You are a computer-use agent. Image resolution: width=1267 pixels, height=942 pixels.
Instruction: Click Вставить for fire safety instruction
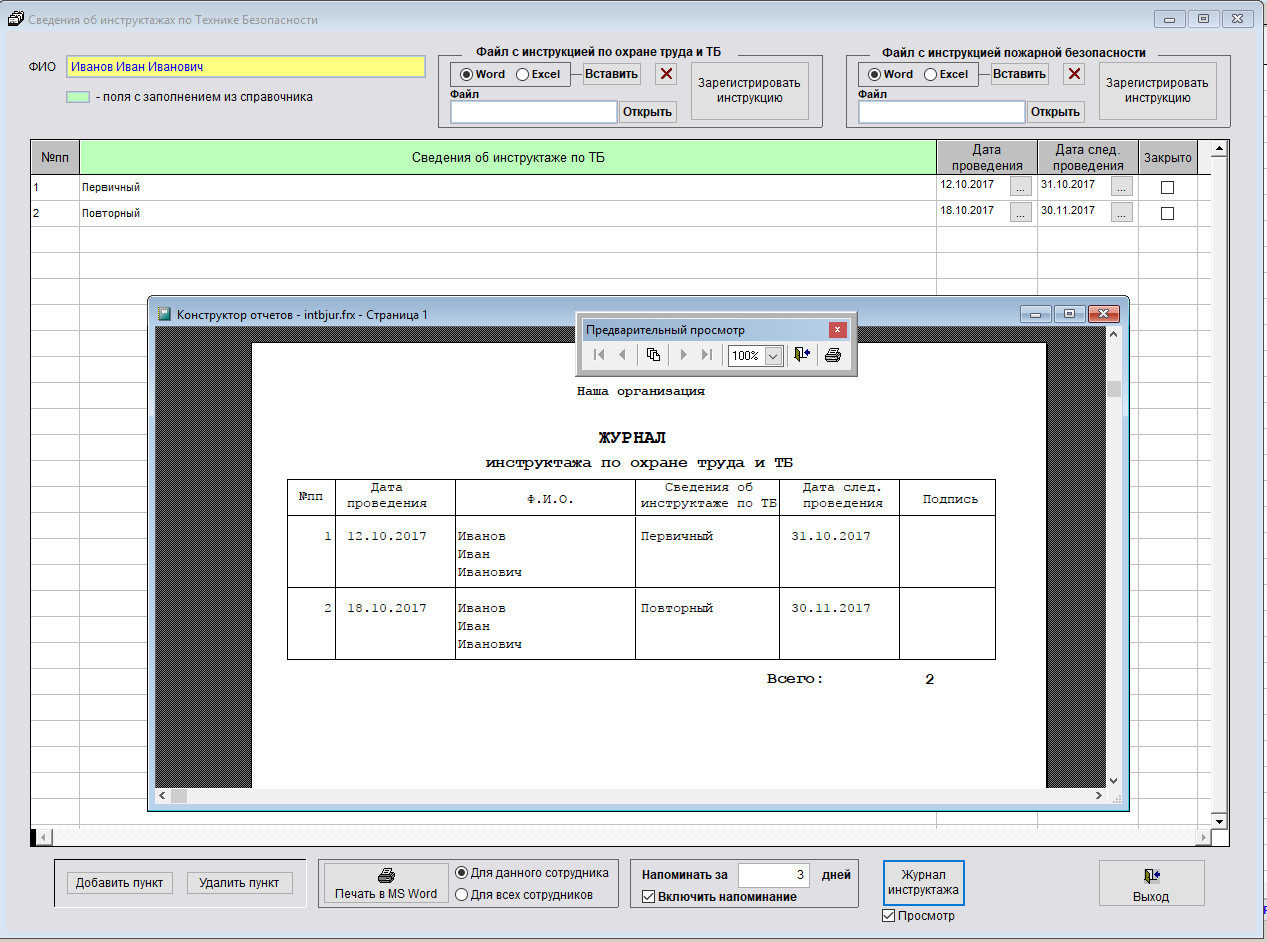pos(1020,74)
